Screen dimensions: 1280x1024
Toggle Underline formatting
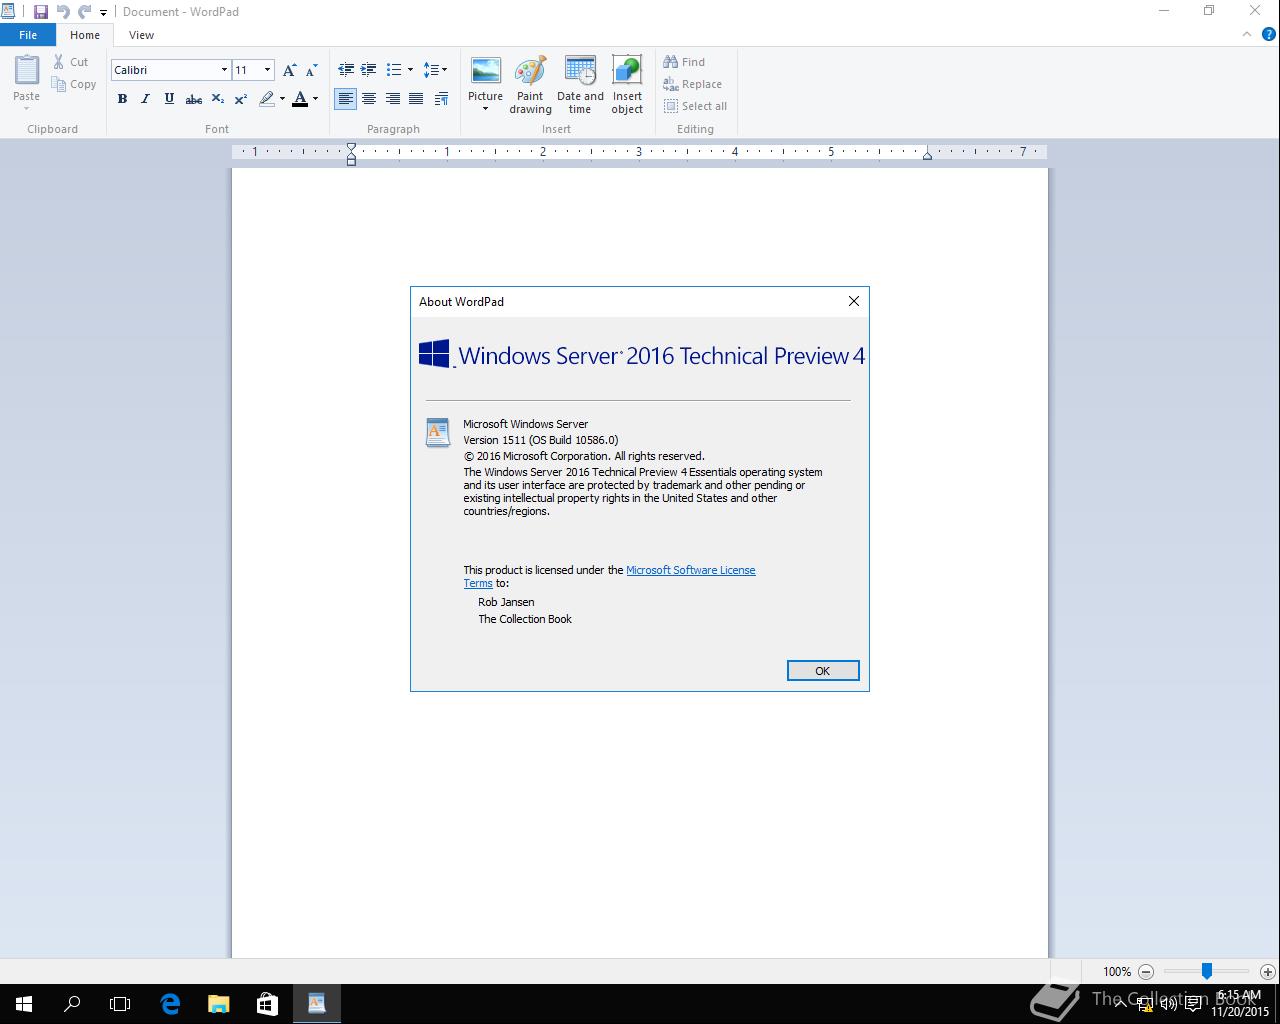(x=169, y=99)
